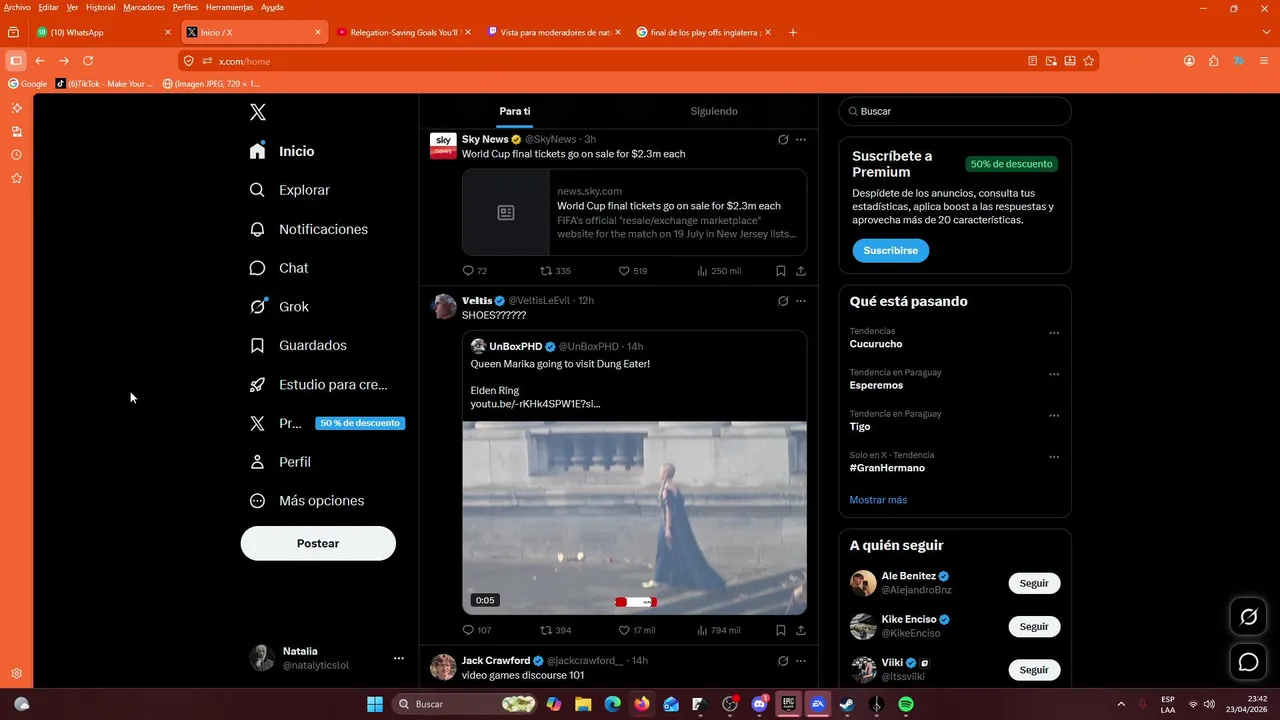Go to Inicio in sidebar
Screen dimensions: 1280x720
click(282, 151)
